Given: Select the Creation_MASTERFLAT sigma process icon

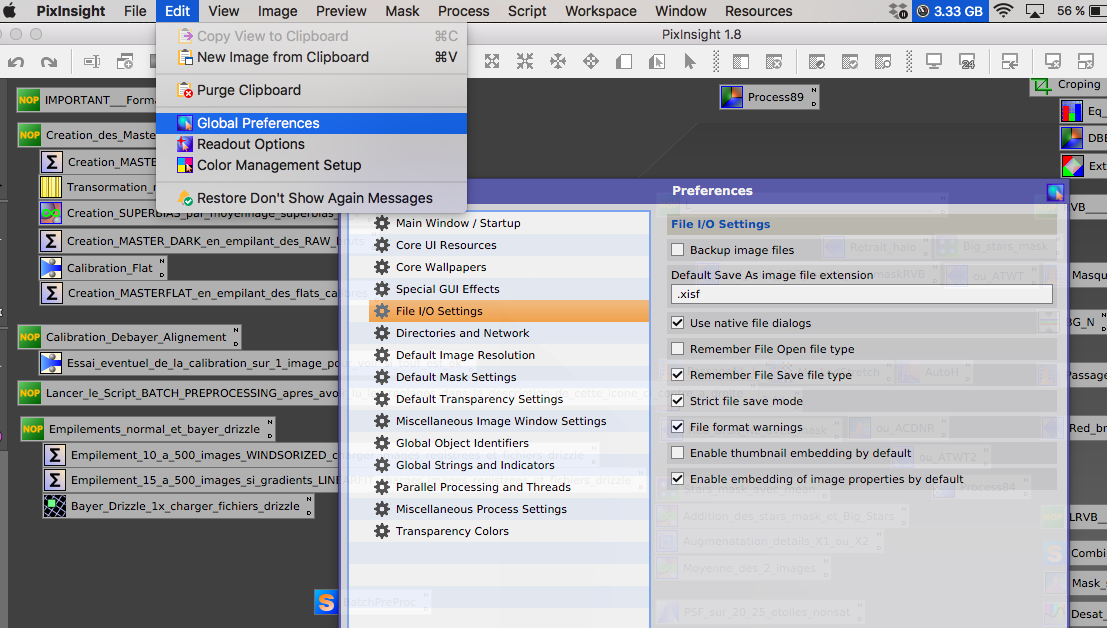Looking at the screenshot, I should [51, 293].
